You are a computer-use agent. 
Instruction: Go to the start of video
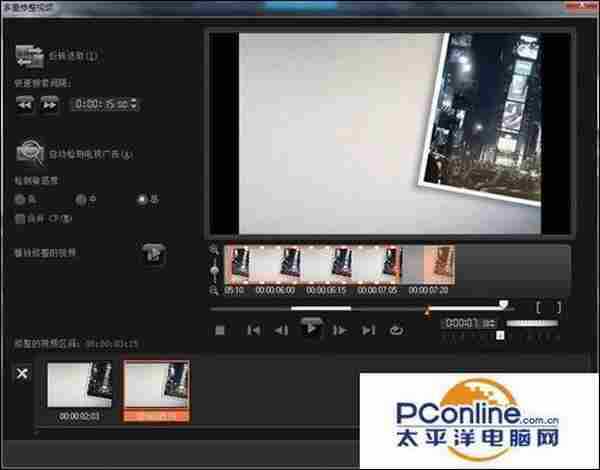pos(254,330)
